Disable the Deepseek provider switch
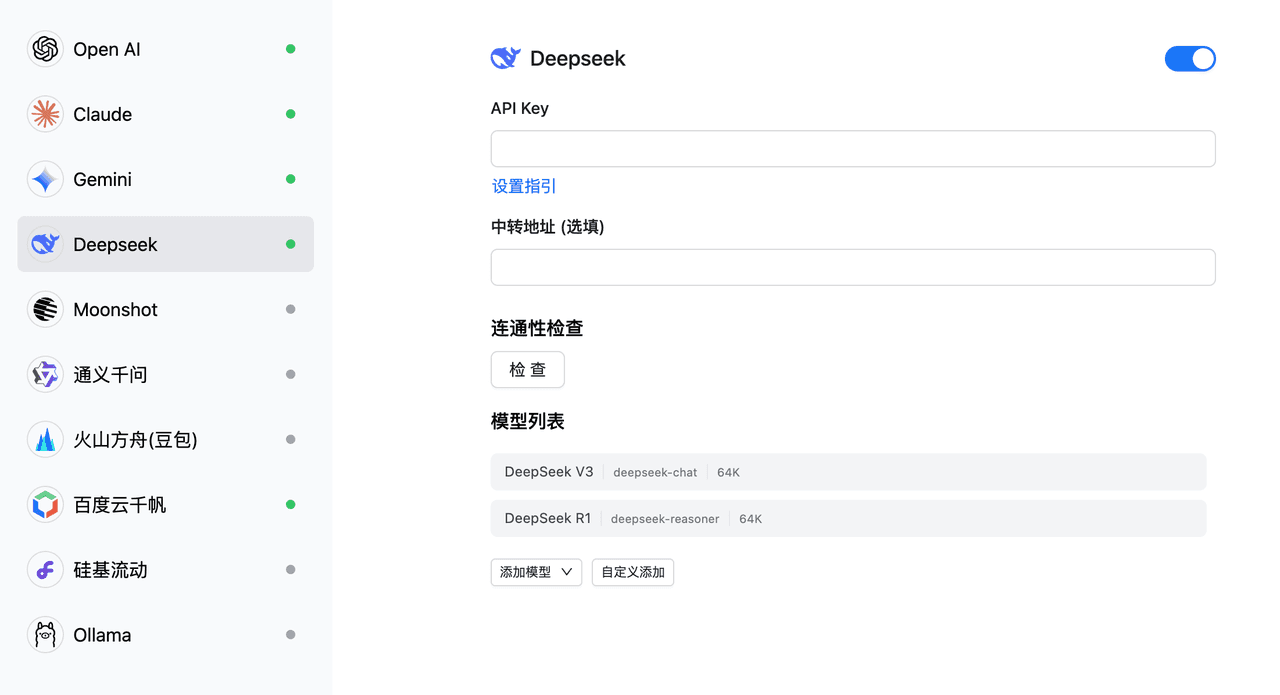1280x695 pixels. [x=1190, y=59]
